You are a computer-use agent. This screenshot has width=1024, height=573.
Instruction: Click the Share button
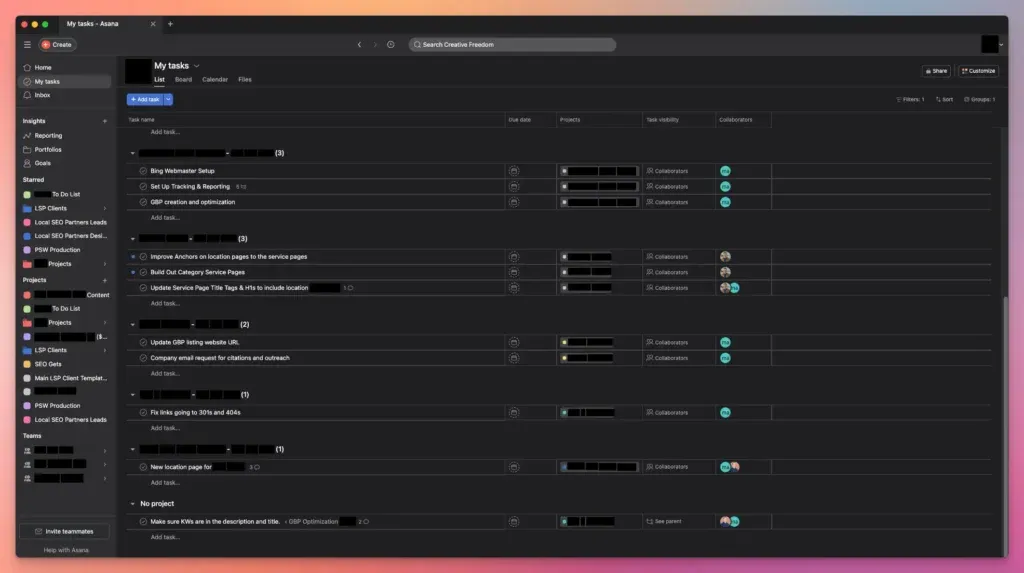click(x=936, y=71)
